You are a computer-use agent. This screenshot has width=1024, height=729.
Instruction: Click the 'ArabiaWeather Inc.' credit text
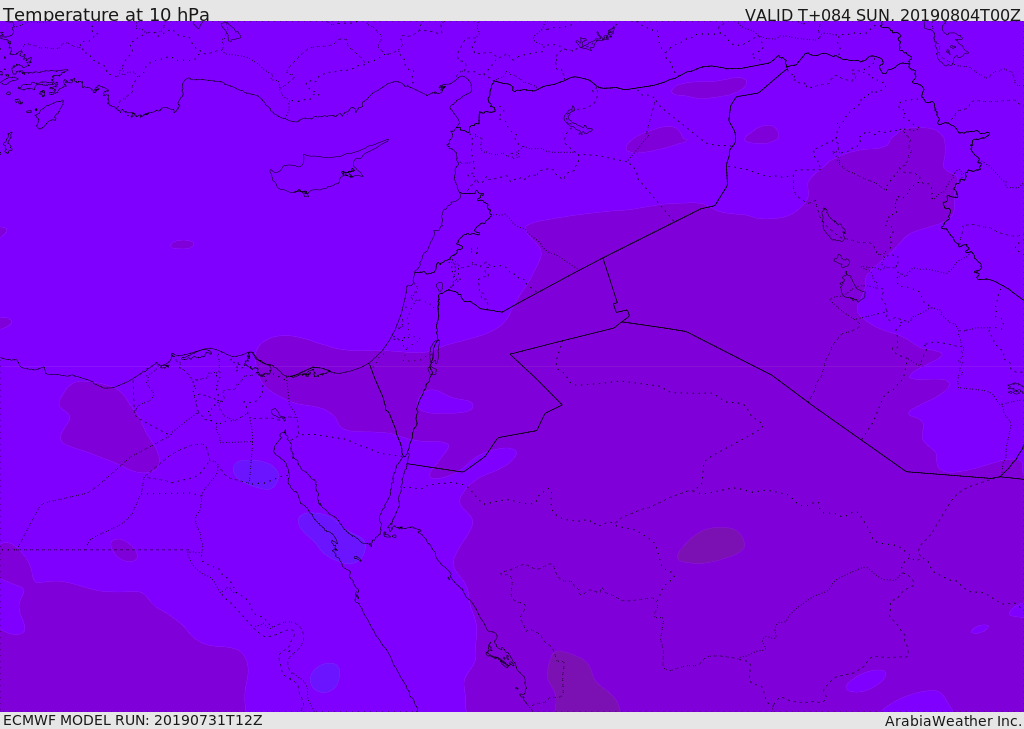[x=952, y=721]
